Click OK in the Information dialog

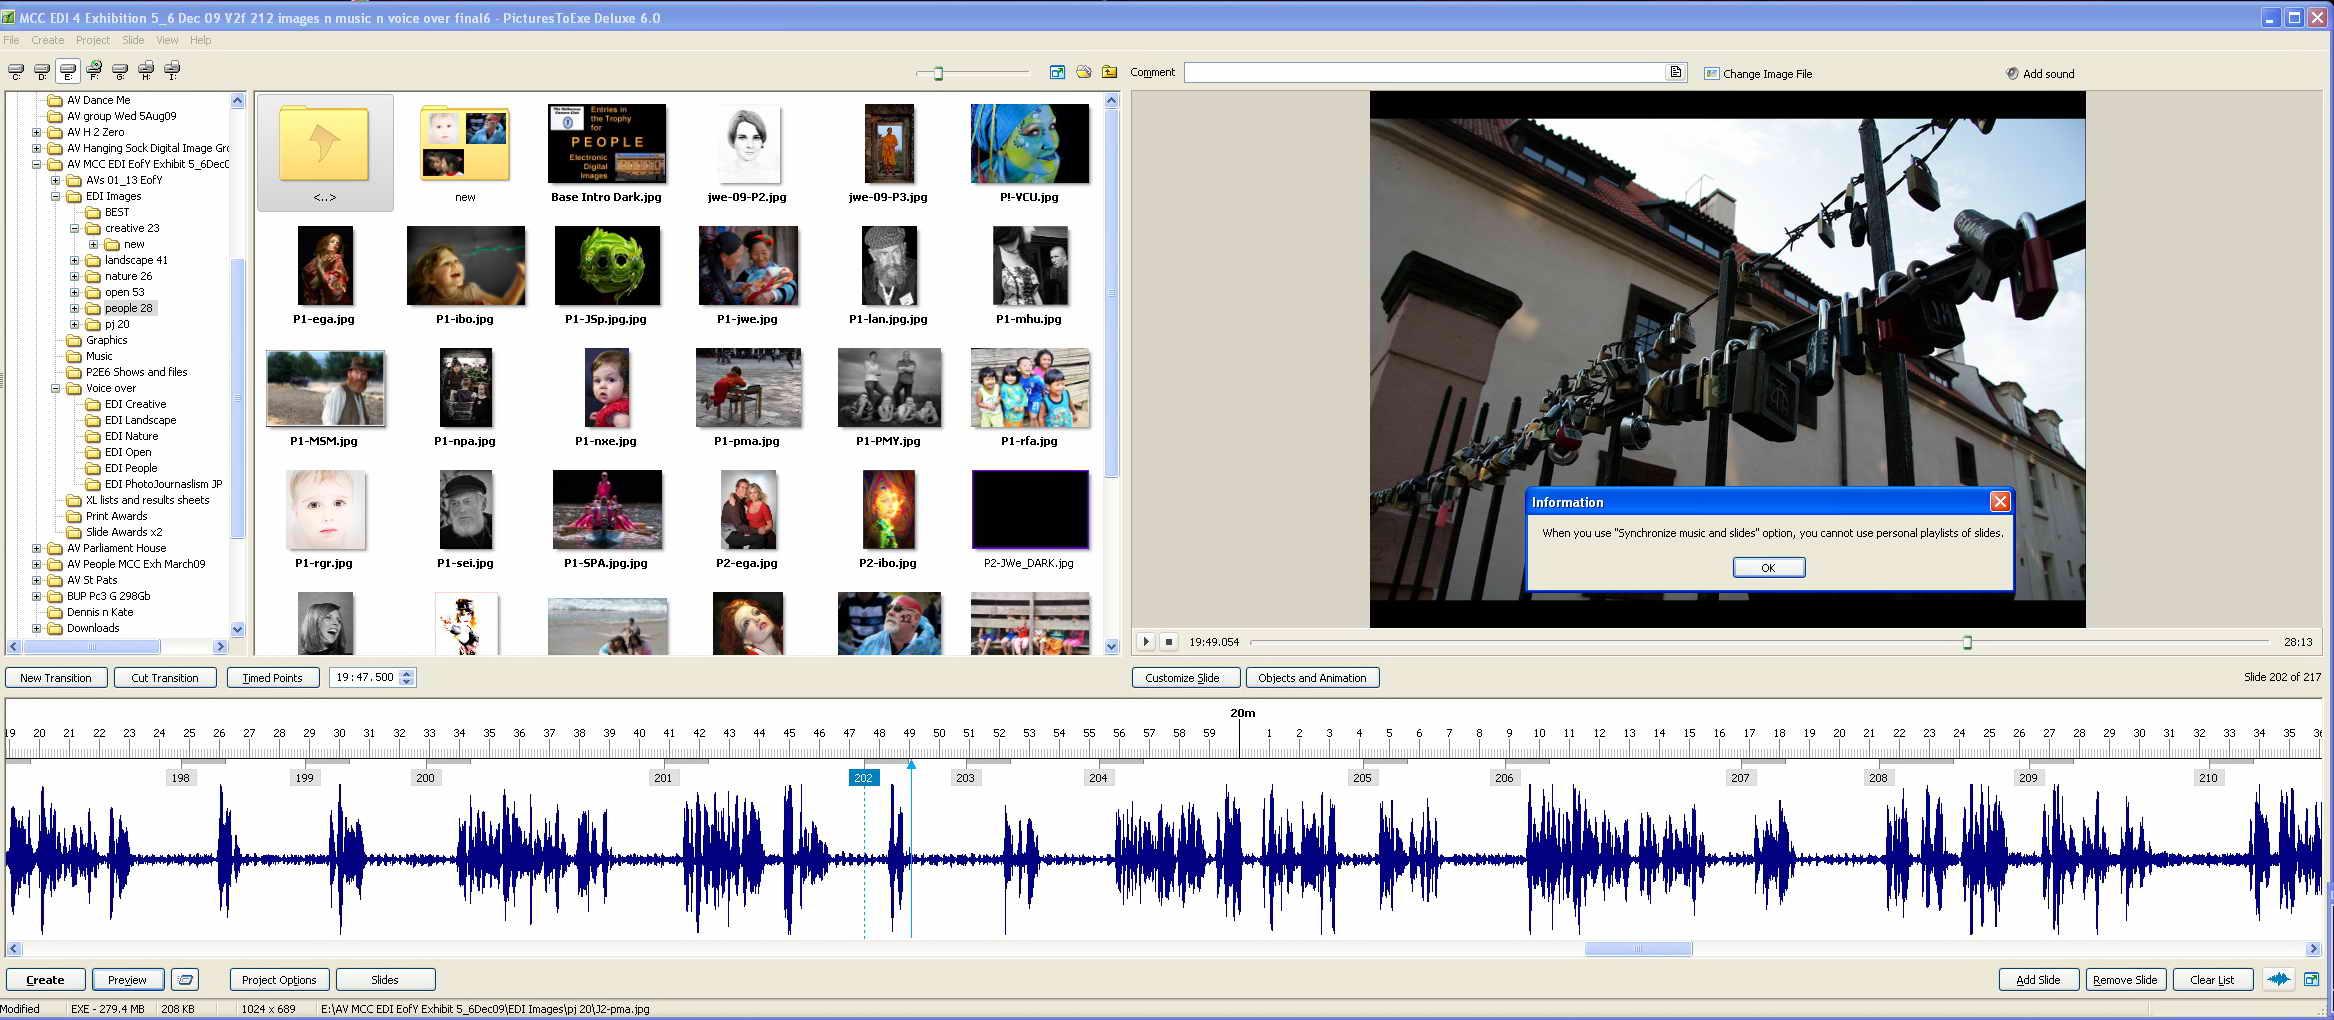click(1768, 567)
